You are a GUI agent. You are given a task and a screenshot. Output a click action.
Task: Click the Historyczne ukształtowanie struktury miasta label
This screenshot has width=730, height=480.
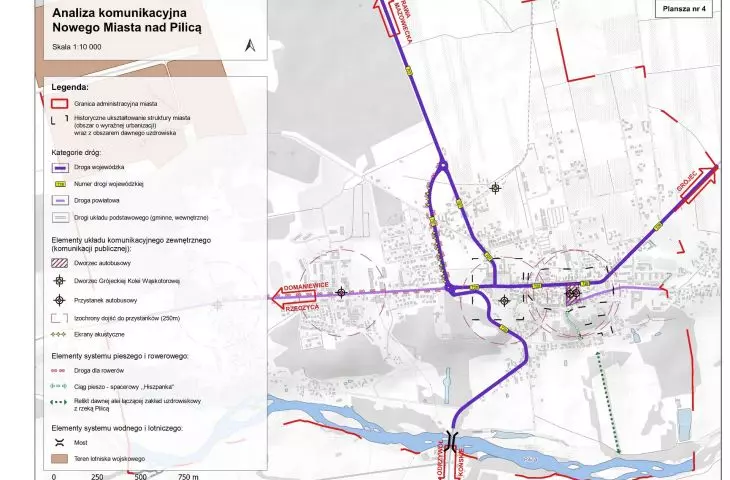(x=132, y=125)
